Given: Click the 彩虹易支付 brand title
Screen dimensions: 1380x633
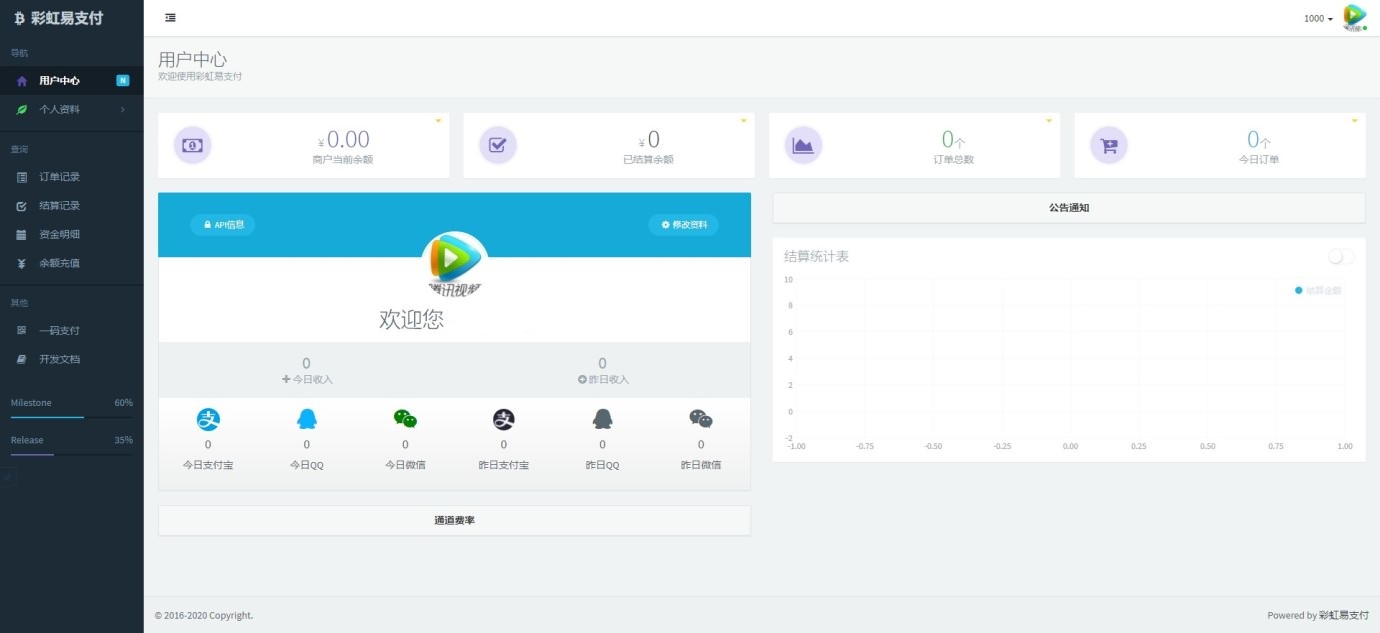Looking at the screenshot, I should (x=67, y=18).
